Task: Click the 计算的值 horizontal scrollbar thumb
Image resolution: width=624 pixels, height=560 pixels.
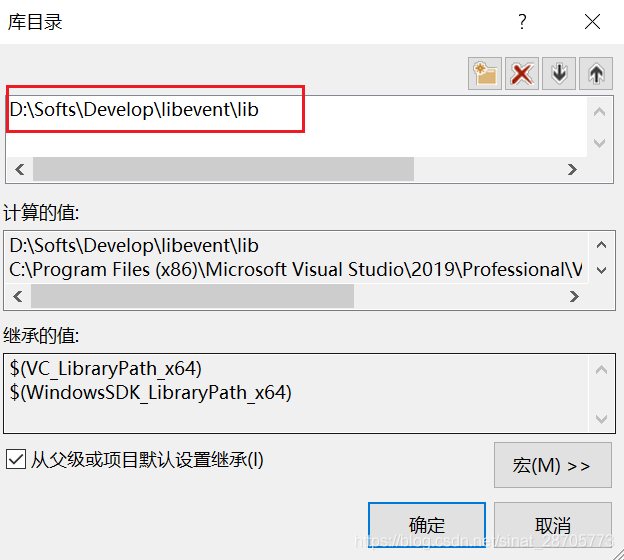Action: click(x=193, y=297)
